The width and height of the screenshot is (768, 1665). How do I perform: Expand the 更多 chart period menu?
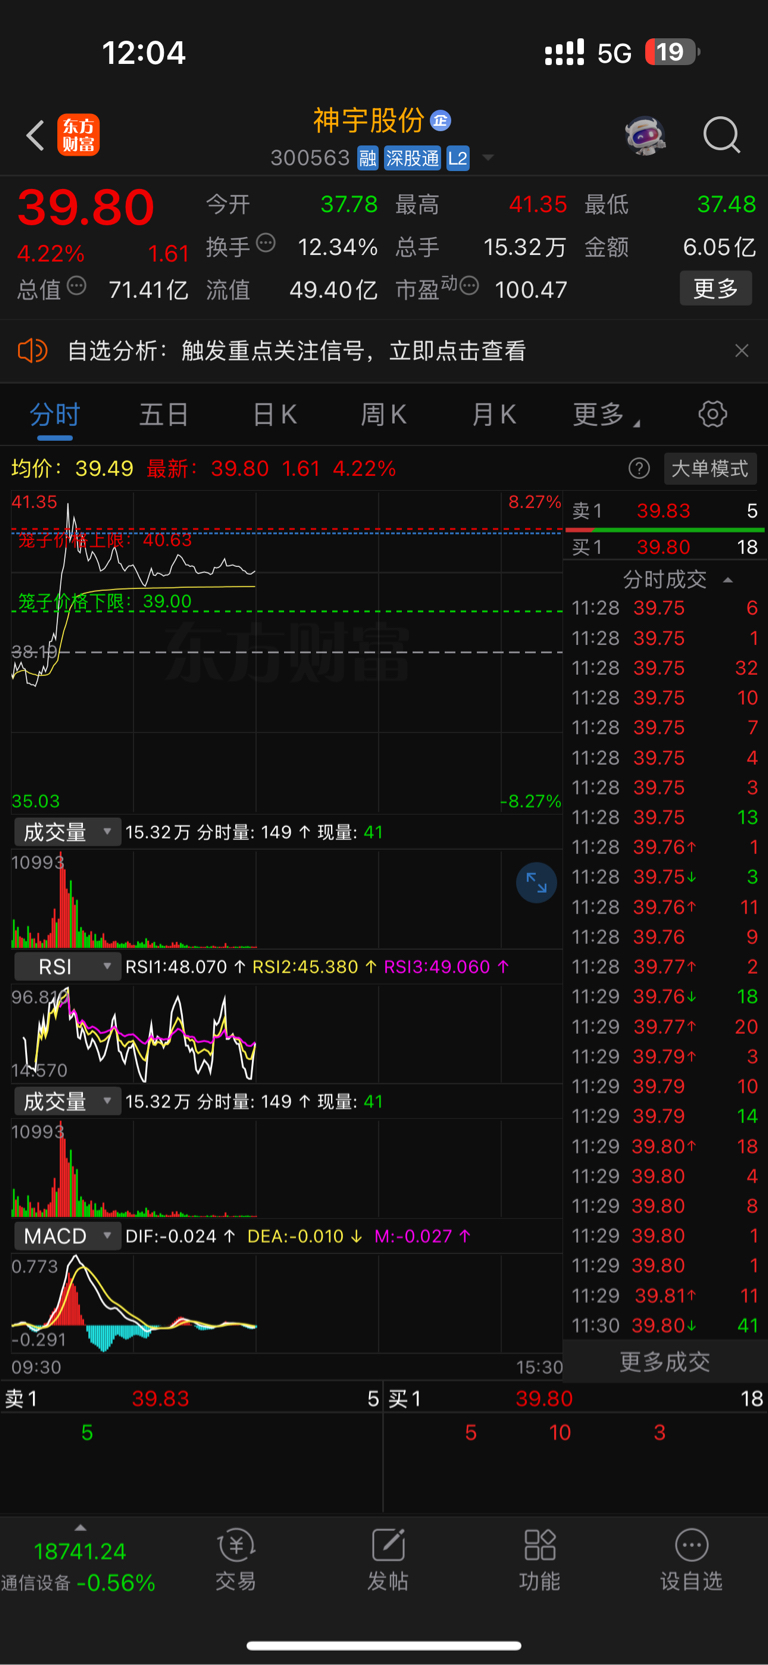606,415
